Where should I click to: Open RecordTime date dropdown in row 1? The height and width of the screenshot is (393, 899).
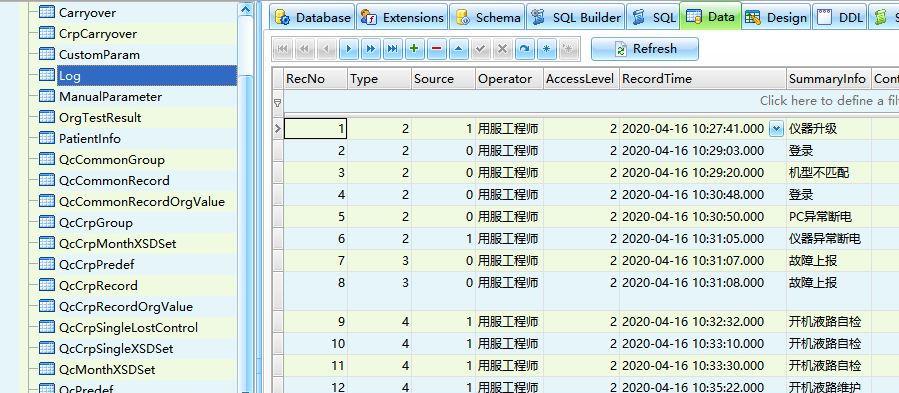(776, 129)
